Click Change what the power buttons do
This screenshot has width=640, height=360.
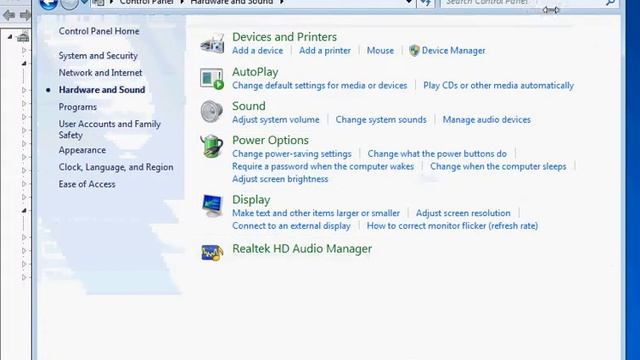click(x=437, y=154)
